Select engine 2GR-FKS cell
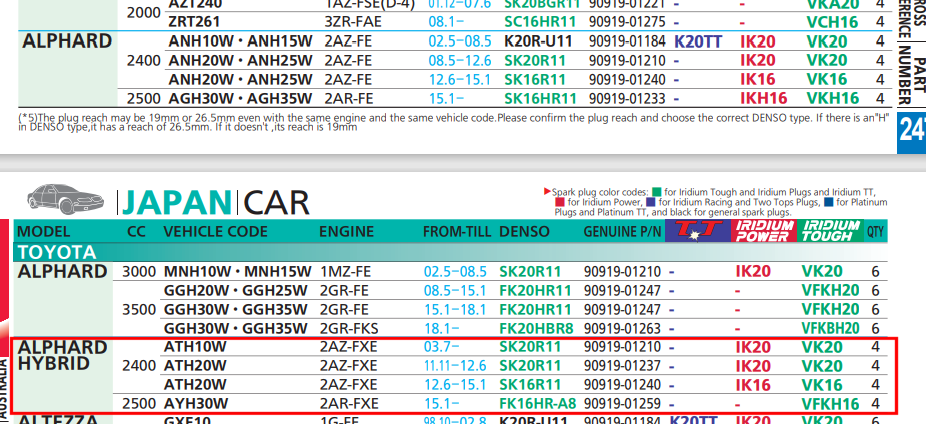 pyautogui.click(x=348, y=328)
